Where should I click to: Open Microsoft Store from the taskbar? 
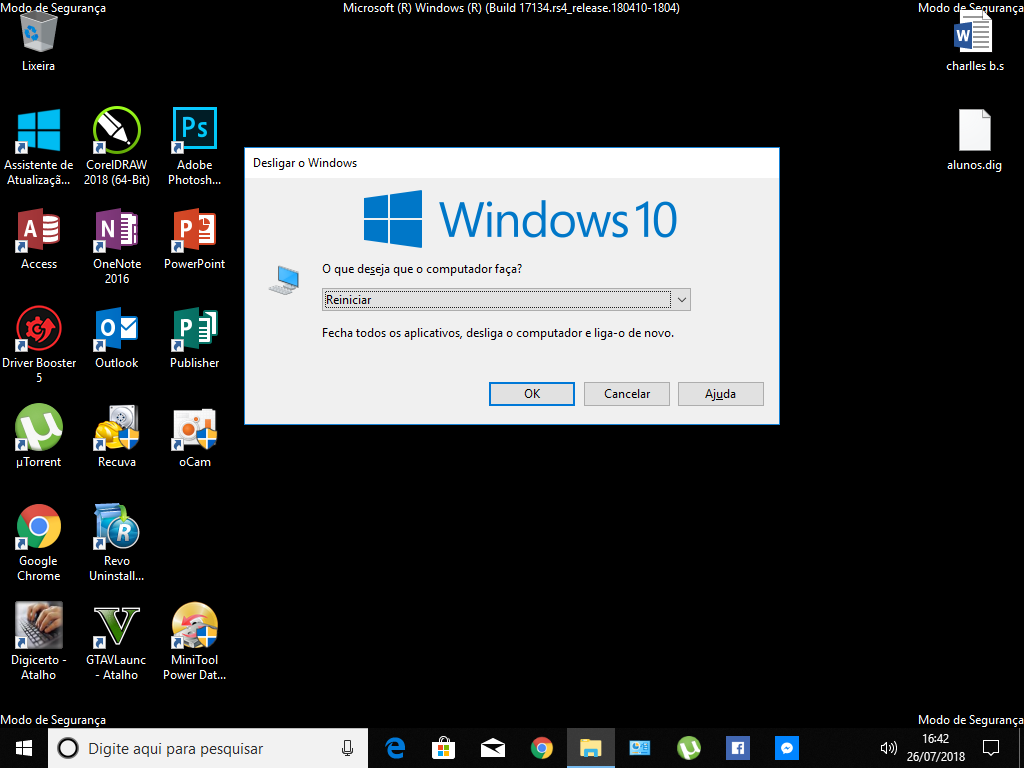[443, 748]
